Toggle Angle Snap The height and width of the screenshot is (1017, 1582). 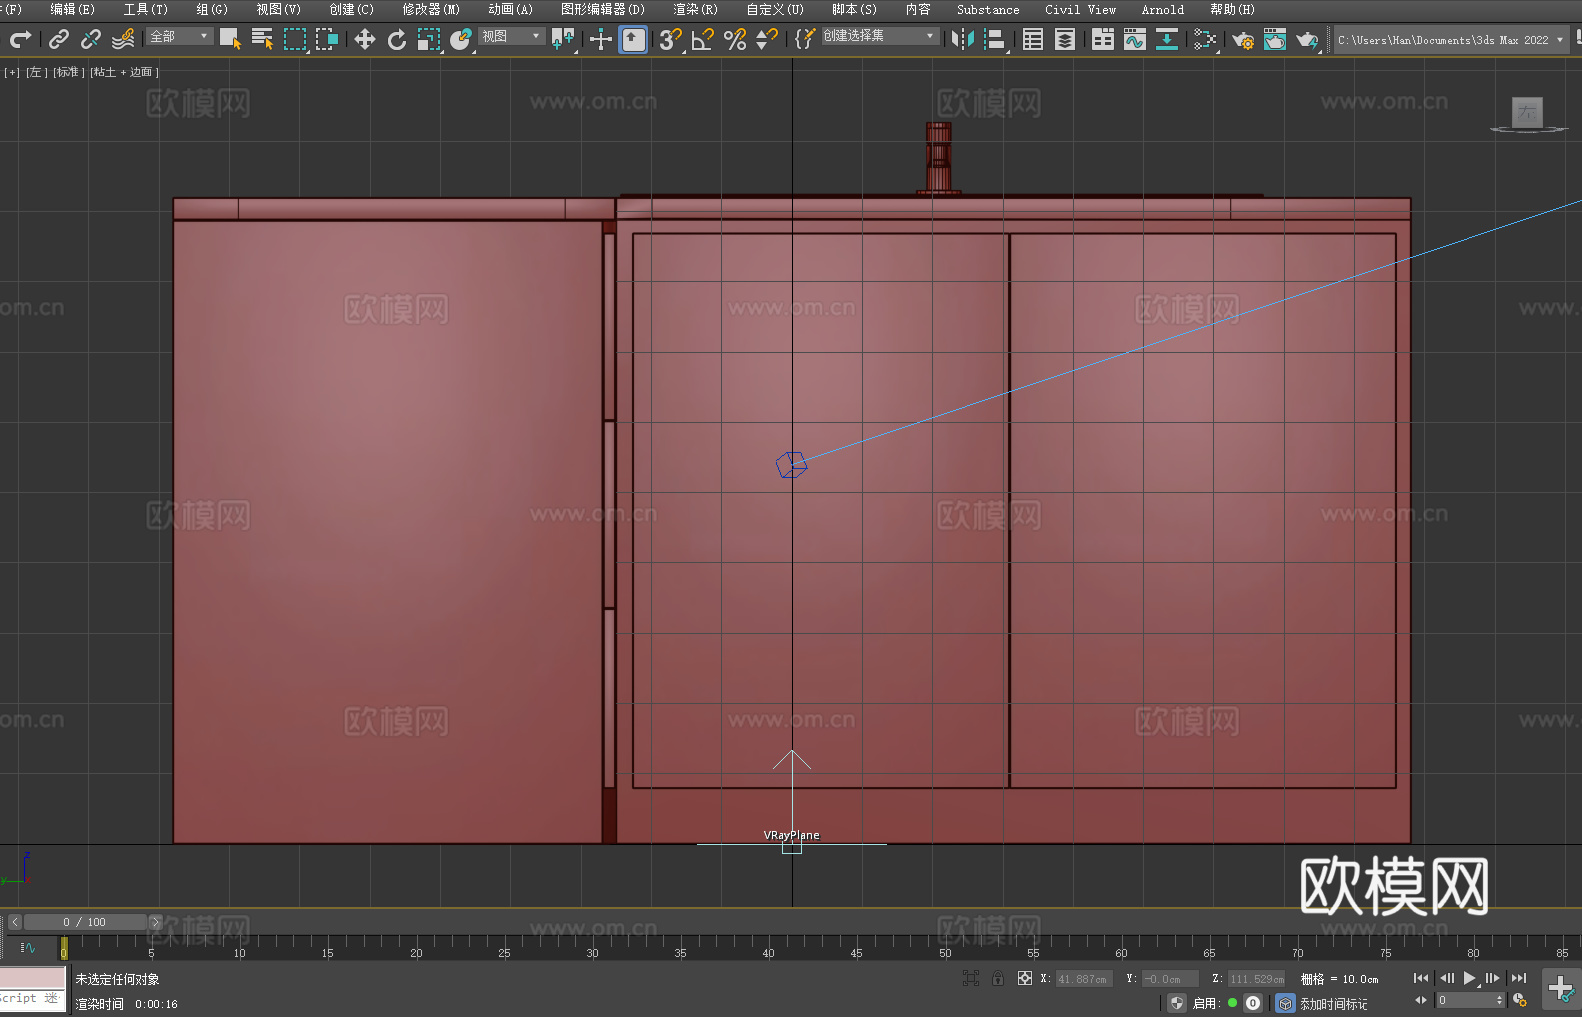click(703, 39)
